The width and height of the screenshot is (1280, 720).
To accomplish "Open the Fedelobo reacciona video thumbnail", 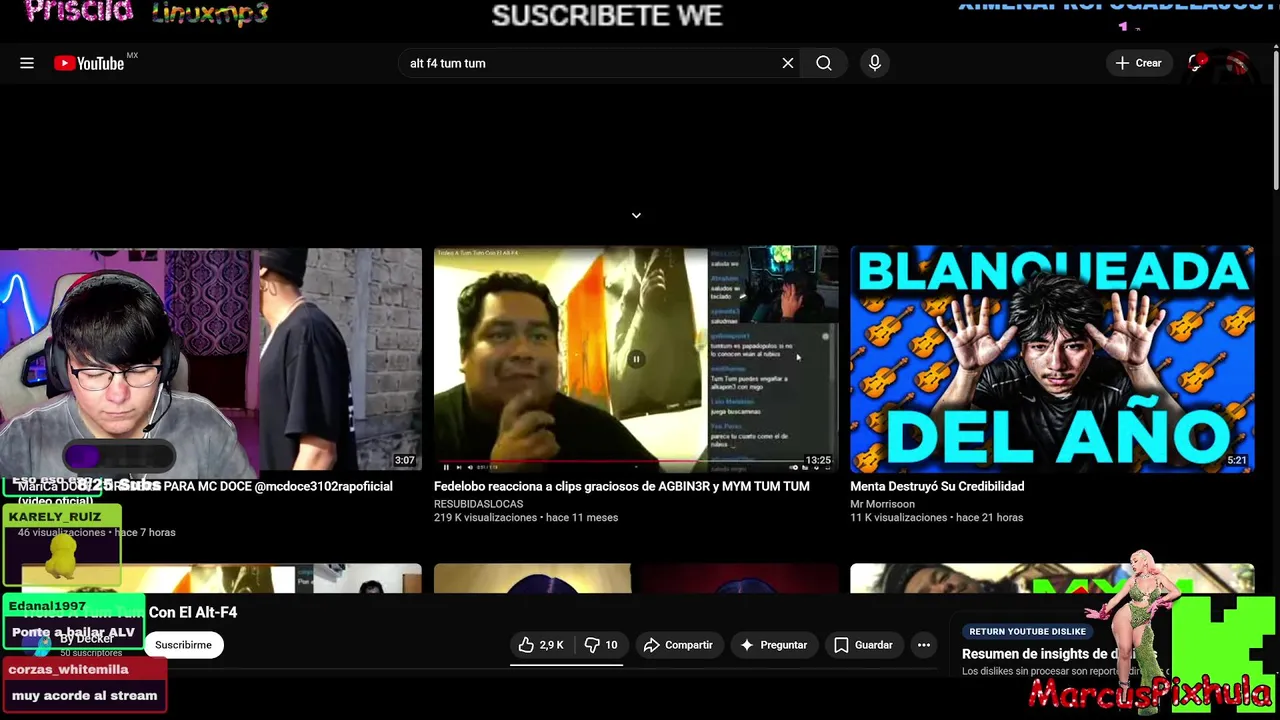I will pyautogui.click(x=636, y=359).
